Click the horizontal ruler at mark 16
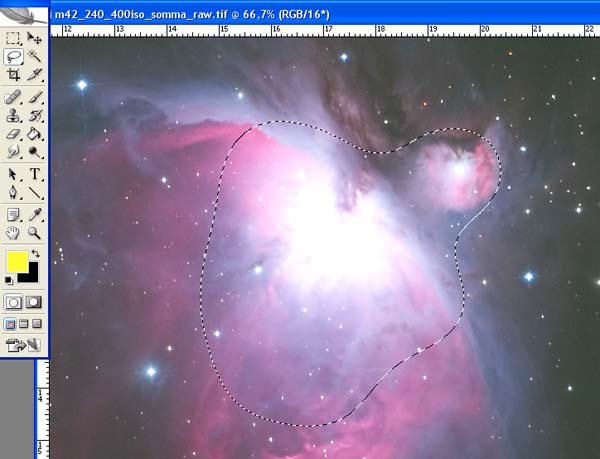 coord(276,30)
